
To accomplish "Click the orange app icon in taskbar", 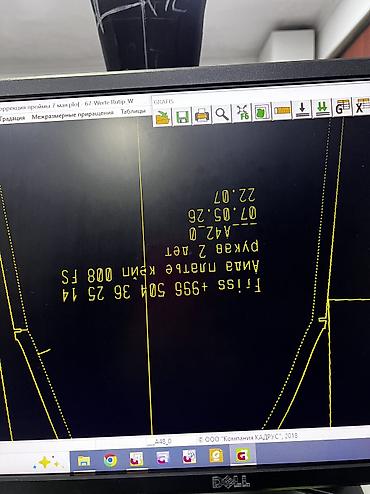I will [x=216, y=455].
